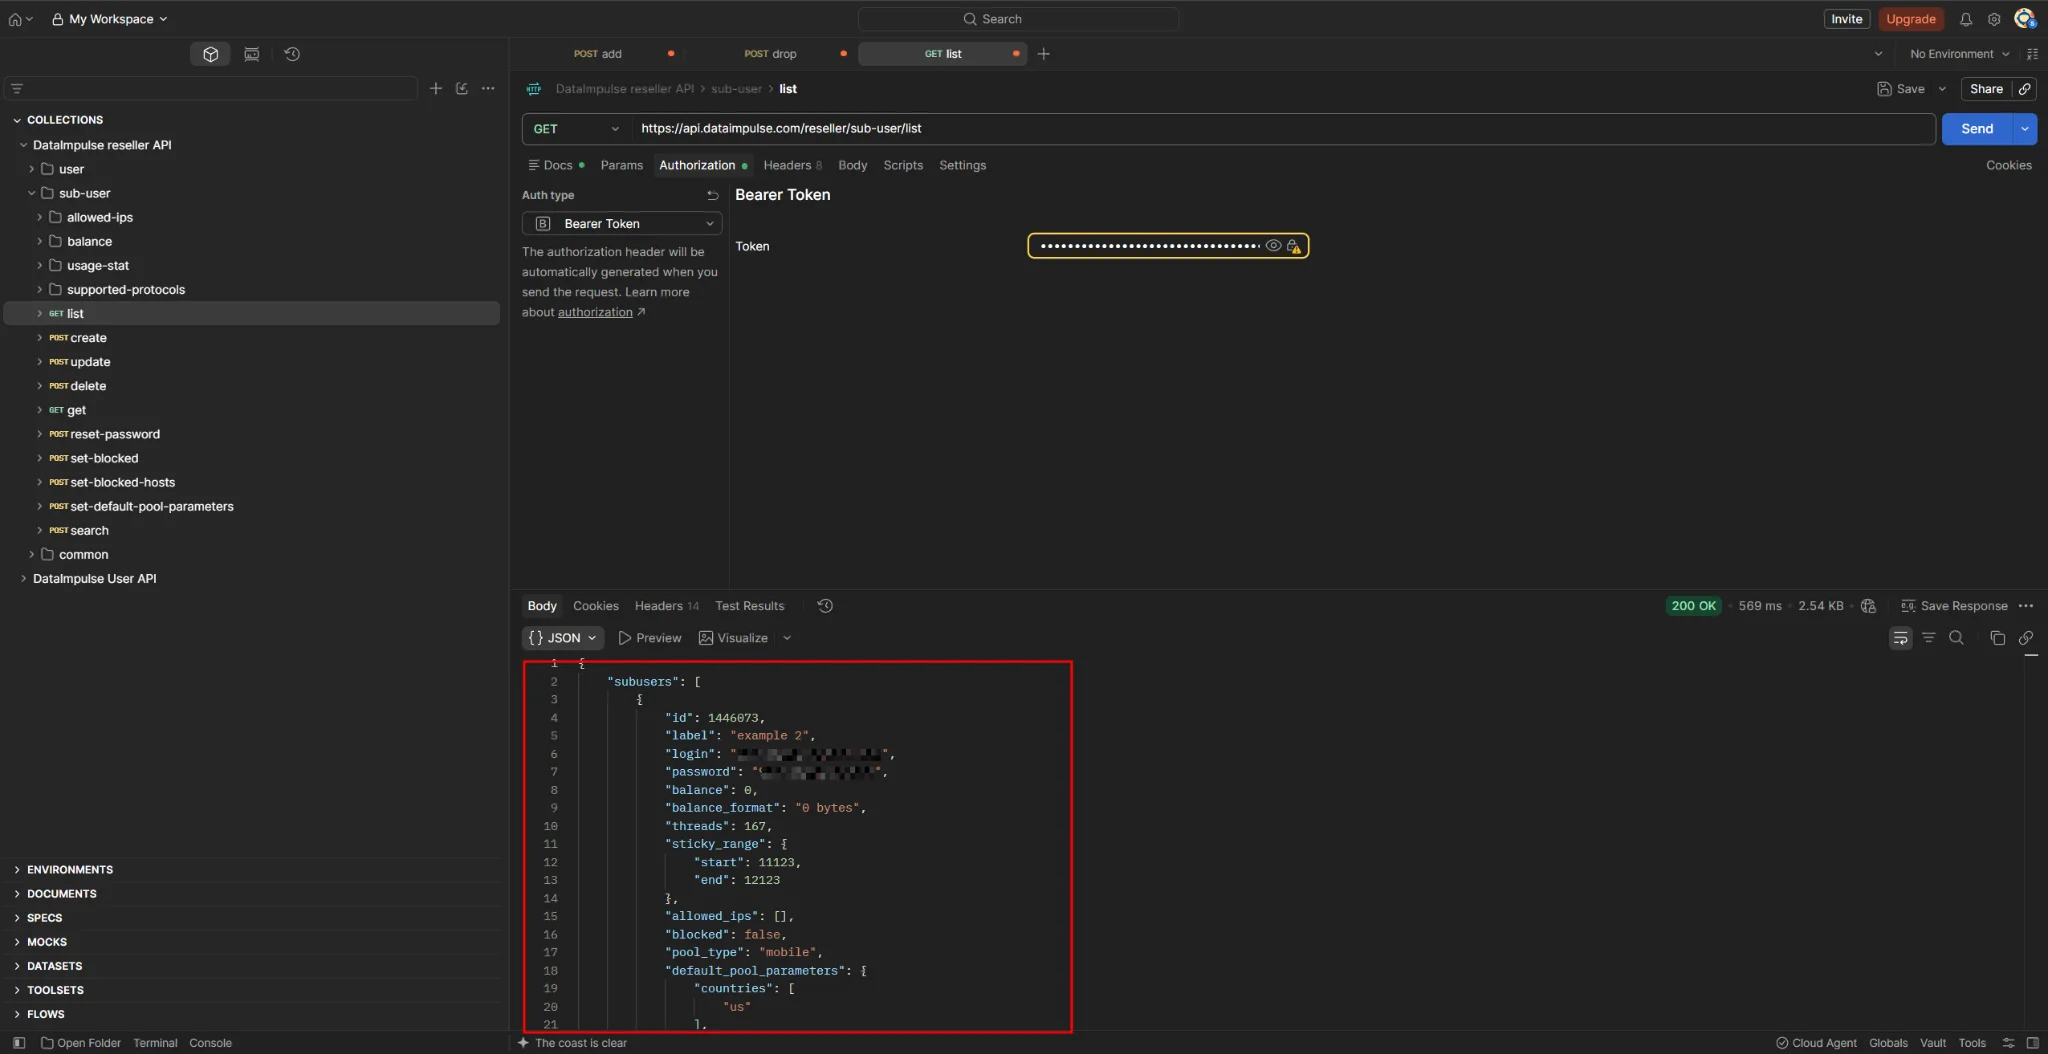
Task: Open the Console in status bar
Action: (x=210, y=1043)
